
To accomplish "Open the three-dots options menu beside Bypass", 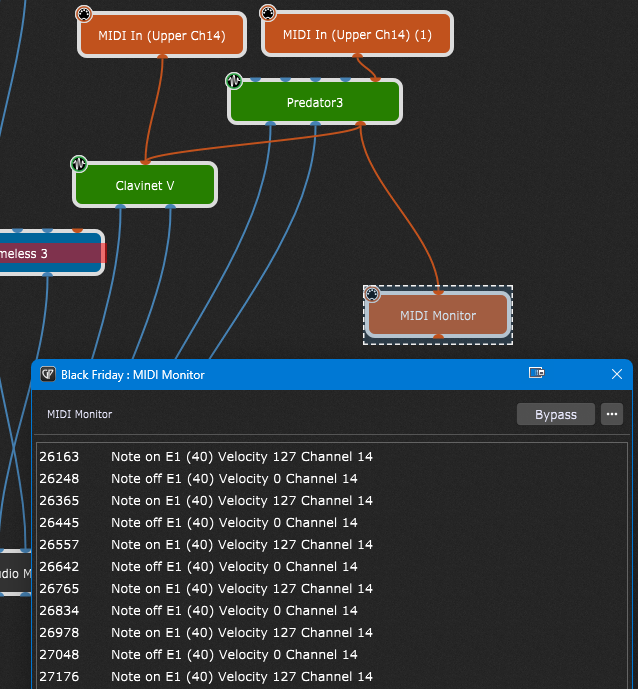I will [612, 414].
